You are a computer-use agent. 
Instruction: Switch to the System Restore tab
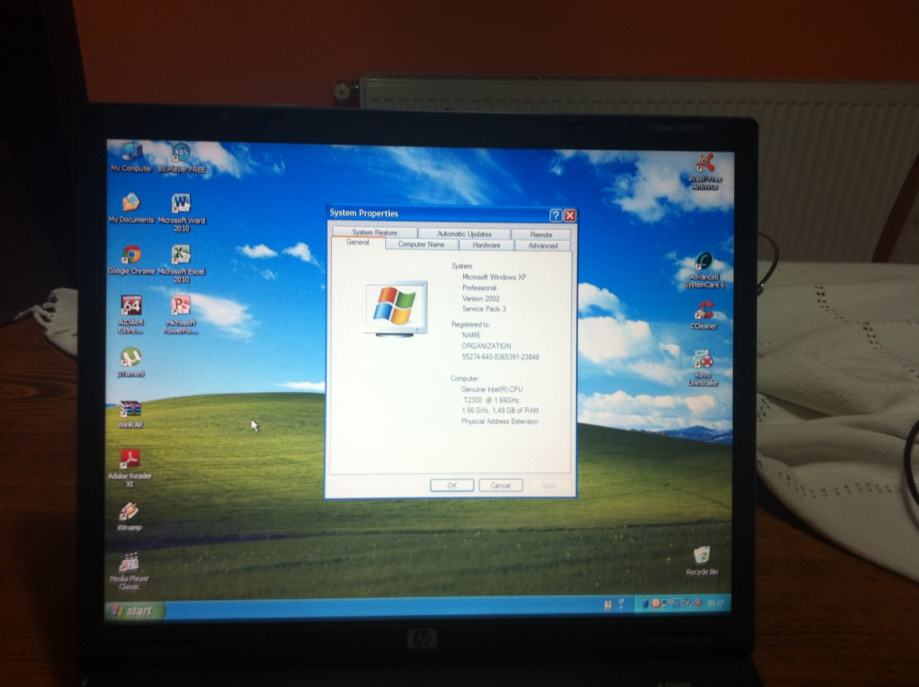pos(375,233)
